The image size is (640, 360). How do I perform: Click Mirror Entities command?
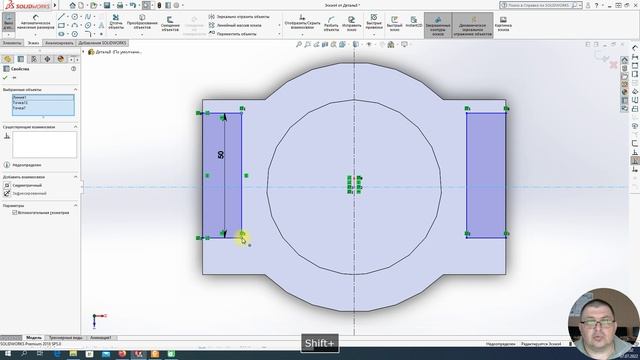pyautogui.click(x=239, y=17)
